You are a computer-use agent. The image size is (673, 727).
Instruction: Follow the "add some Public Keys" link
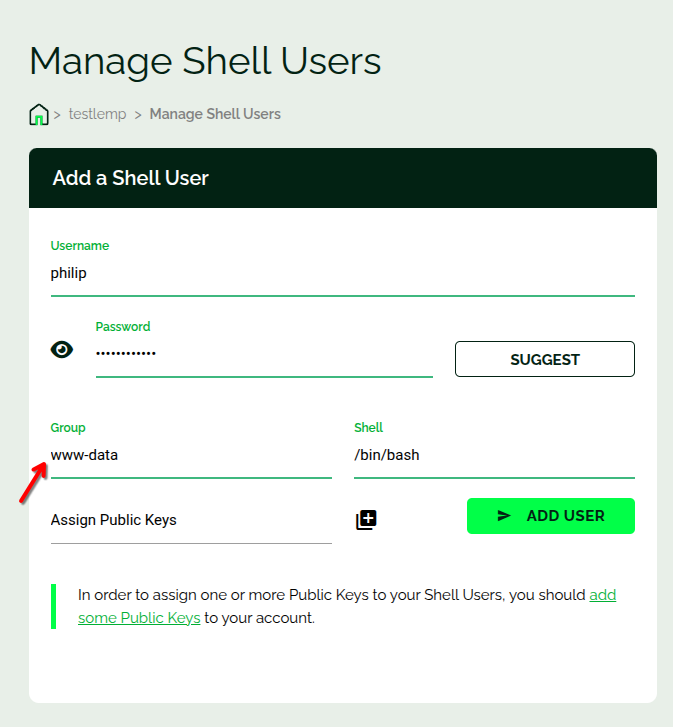[x=139, y=618]
